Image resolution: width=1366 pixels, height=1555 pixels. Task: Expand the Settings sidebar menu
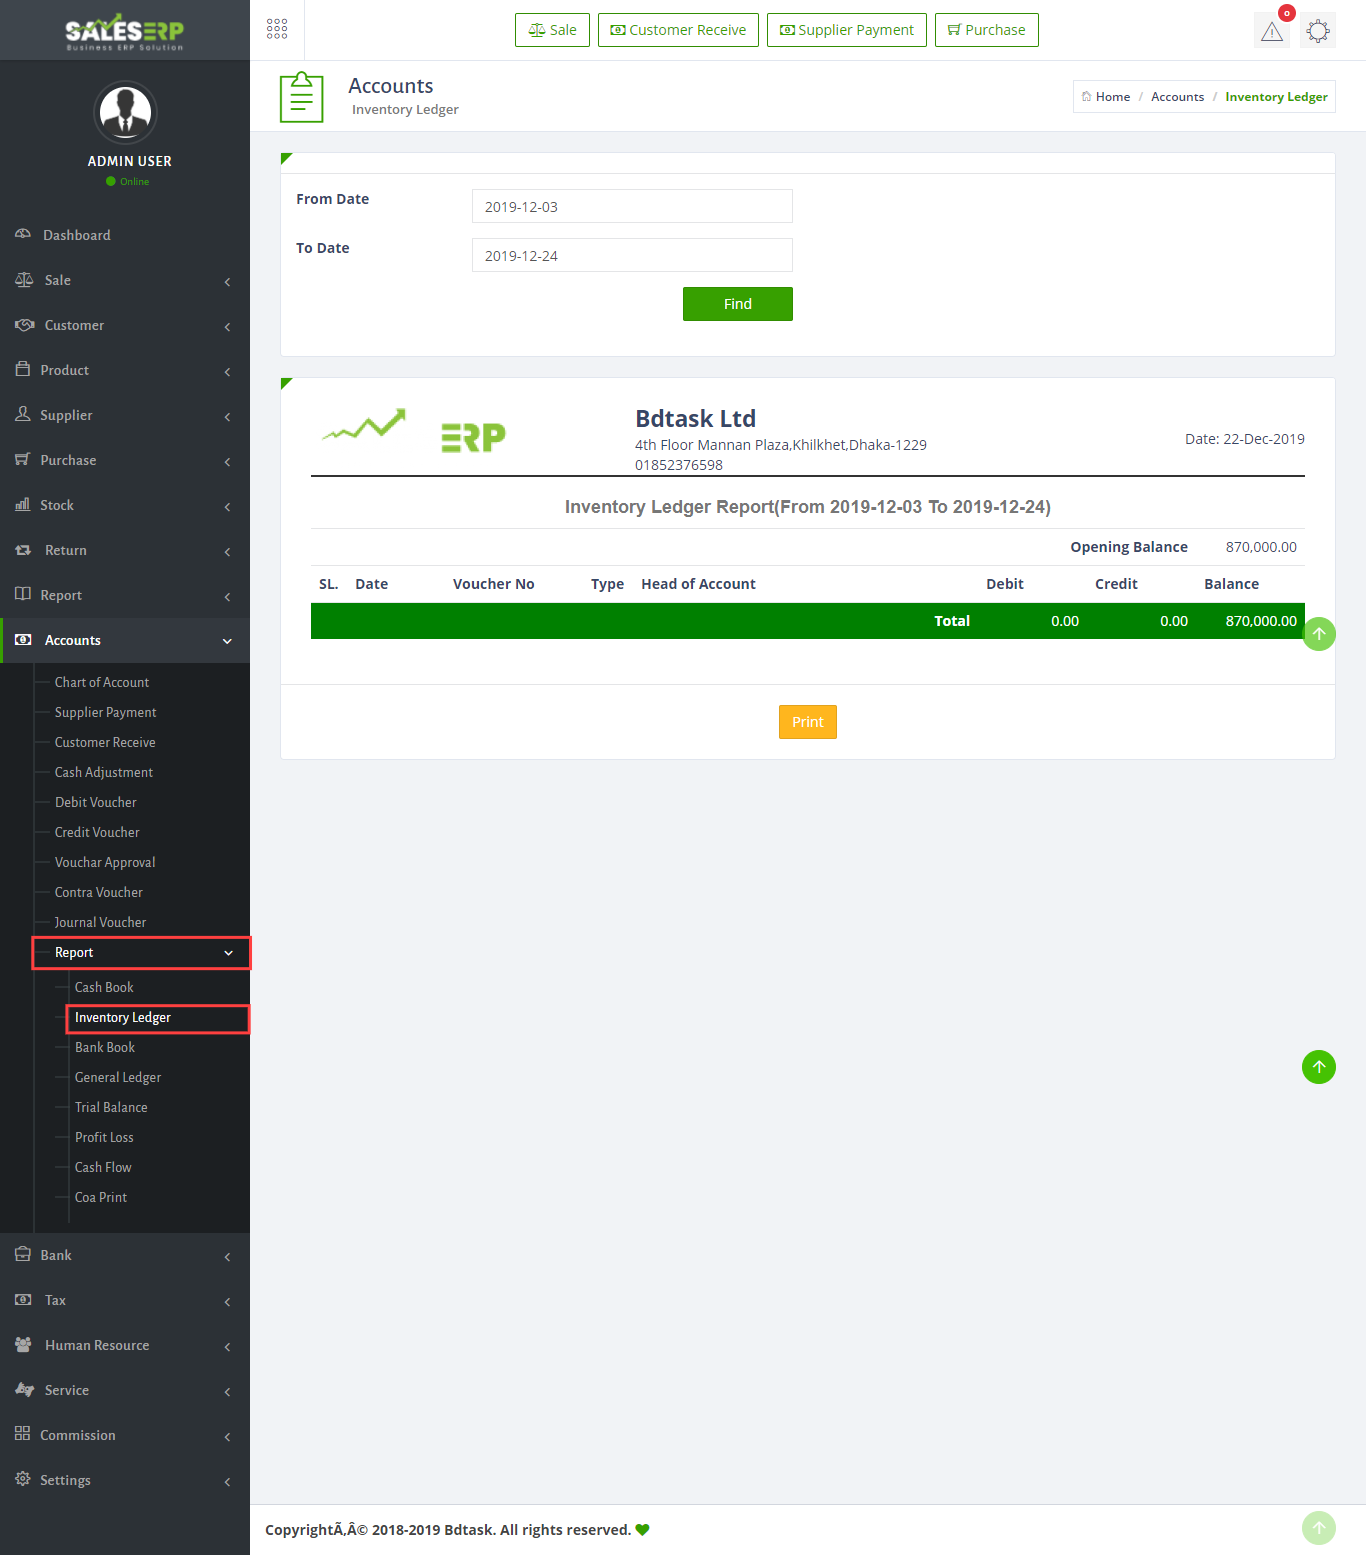pos(125,1480)
